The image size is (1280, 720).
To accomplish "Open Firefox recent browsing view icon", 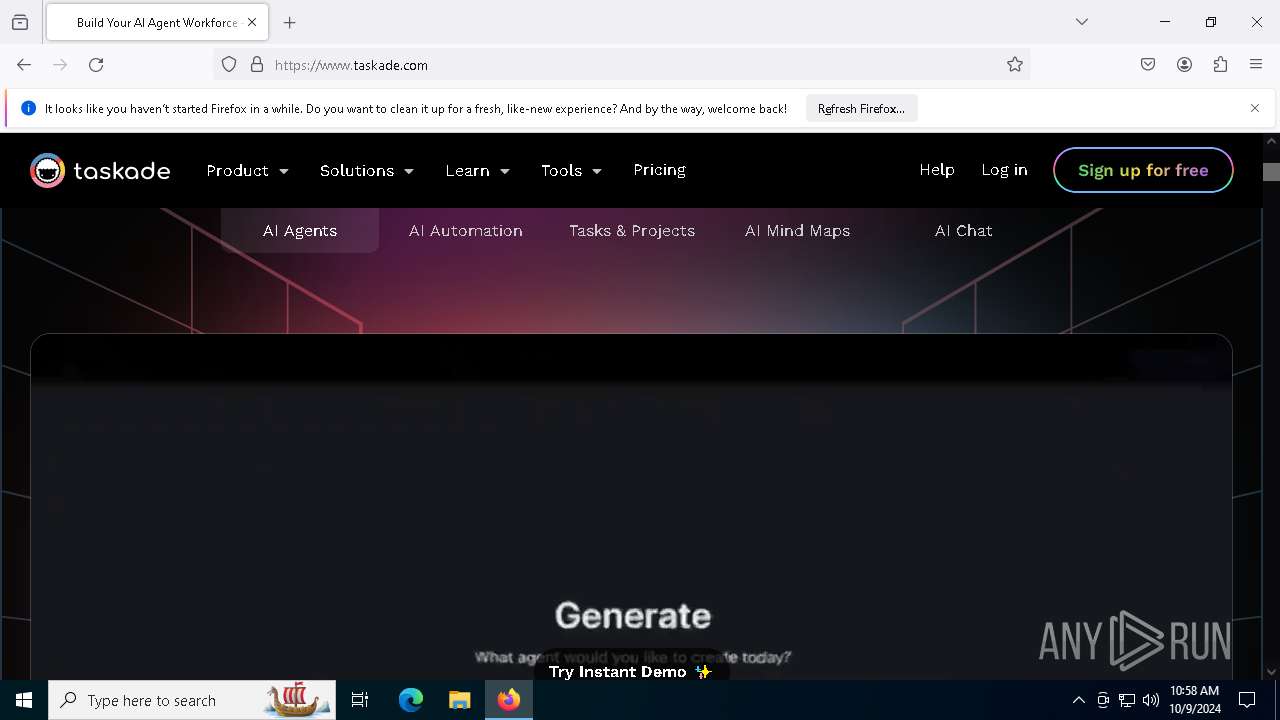I will click(20, 22).
